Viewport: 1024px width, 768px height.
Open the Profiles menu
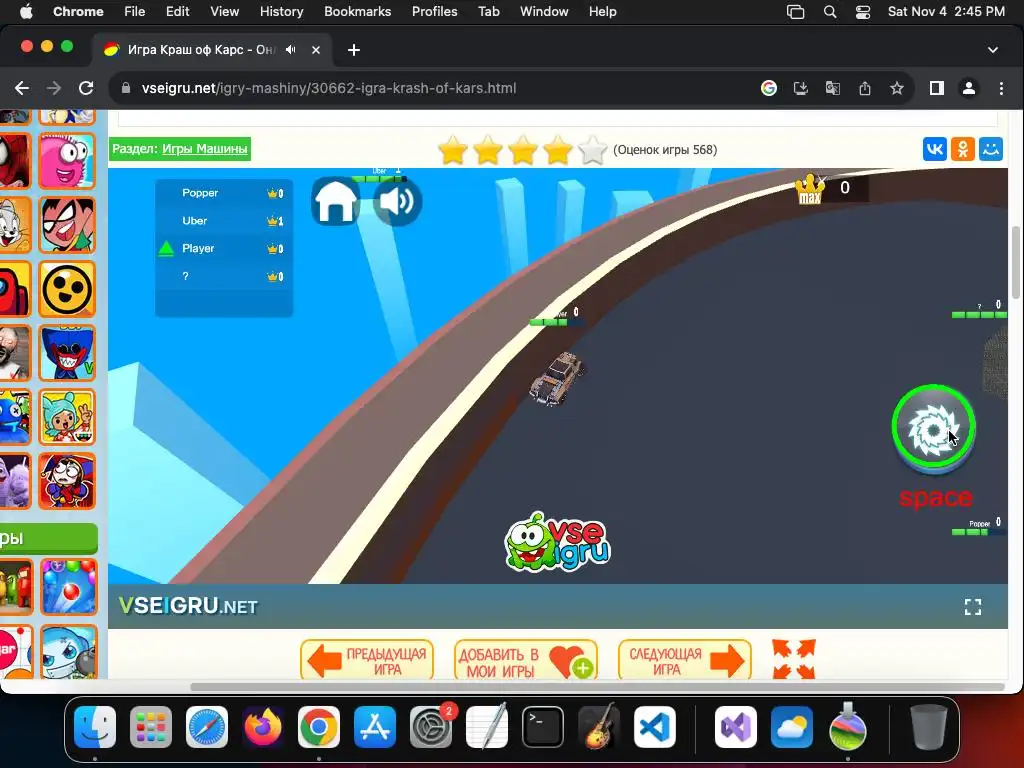pos(434,12)
